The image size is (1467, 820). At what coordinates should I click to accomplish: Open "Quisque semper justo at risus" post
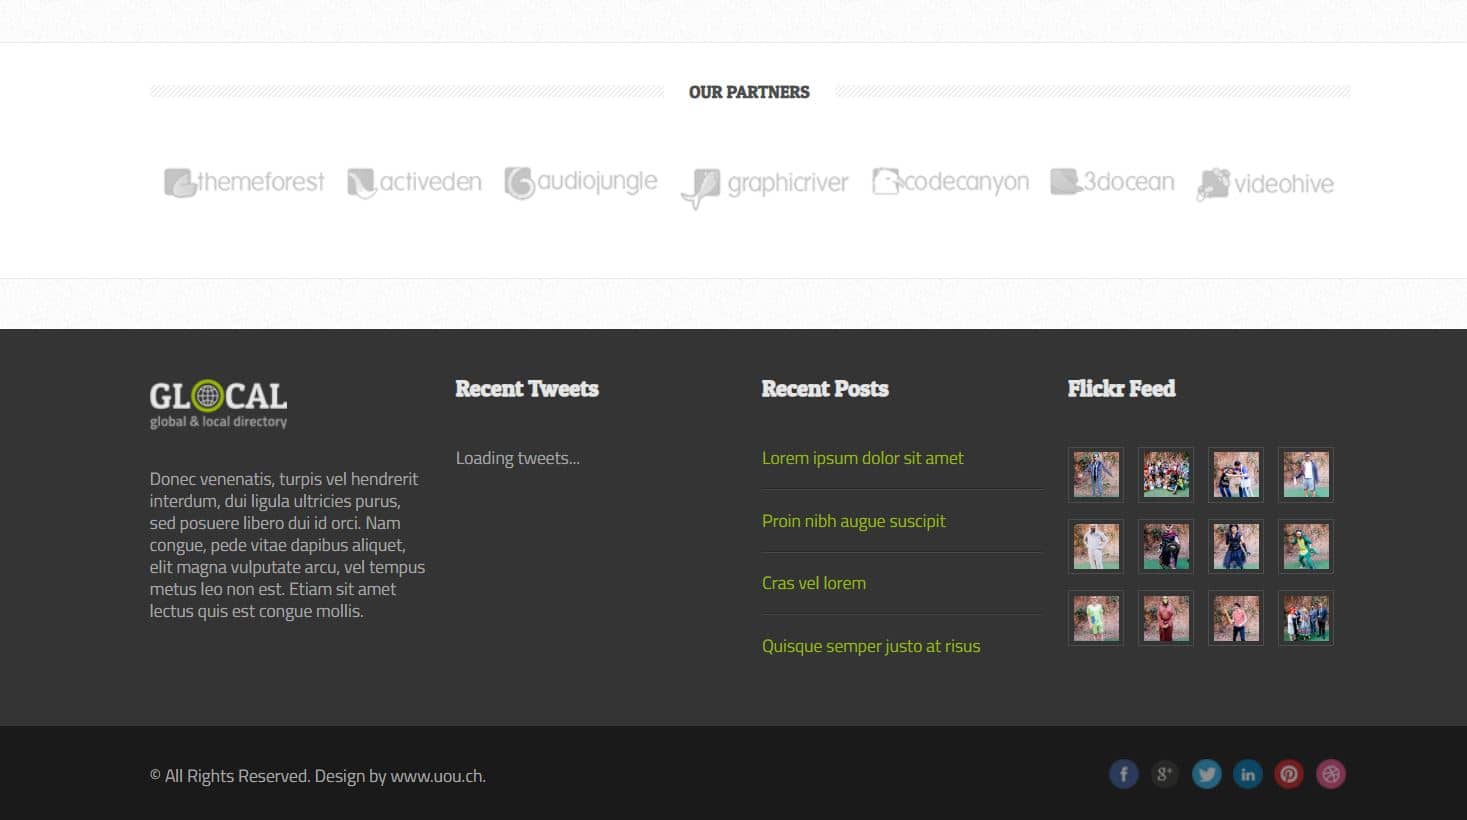click(x=870, y=646)
